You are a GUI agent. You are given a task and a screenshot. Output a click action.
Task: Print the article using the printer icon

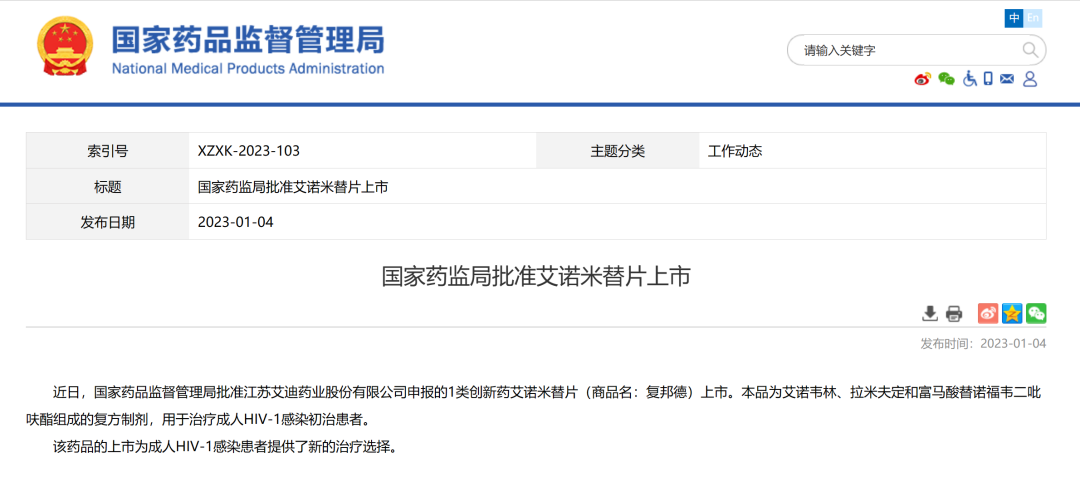(x=954, y=313)
